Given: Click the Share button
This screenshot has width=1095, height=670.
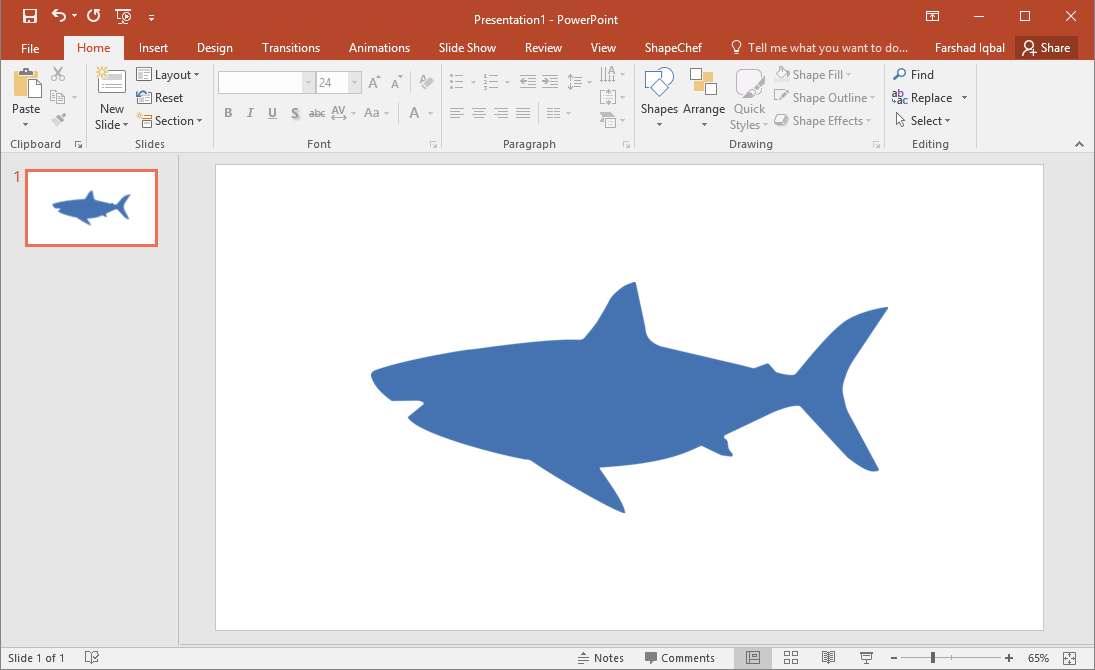Looking at the screenshot, I should click(1045, 48).
